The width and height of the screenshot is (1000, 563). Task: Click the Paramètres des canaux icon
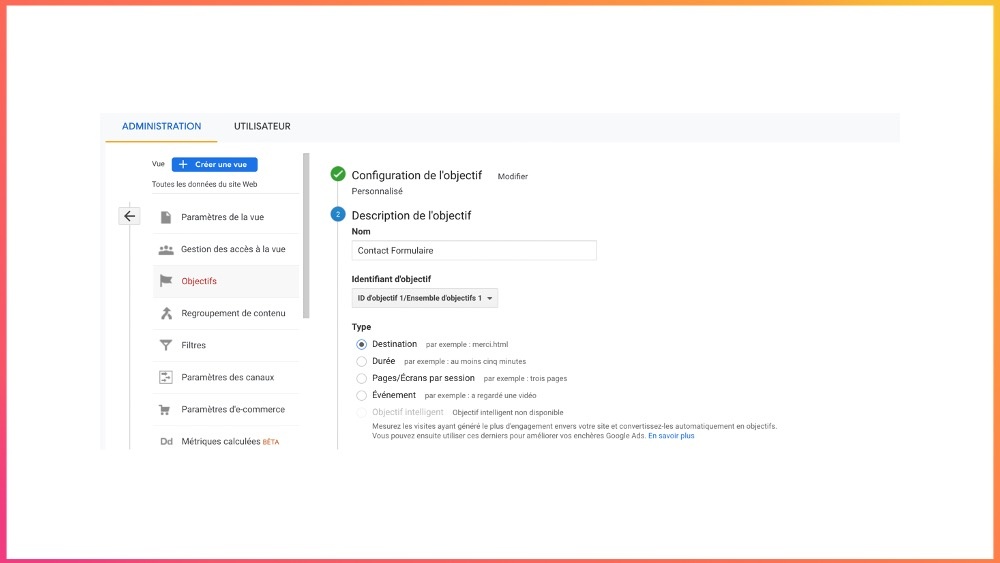point(166,377)
